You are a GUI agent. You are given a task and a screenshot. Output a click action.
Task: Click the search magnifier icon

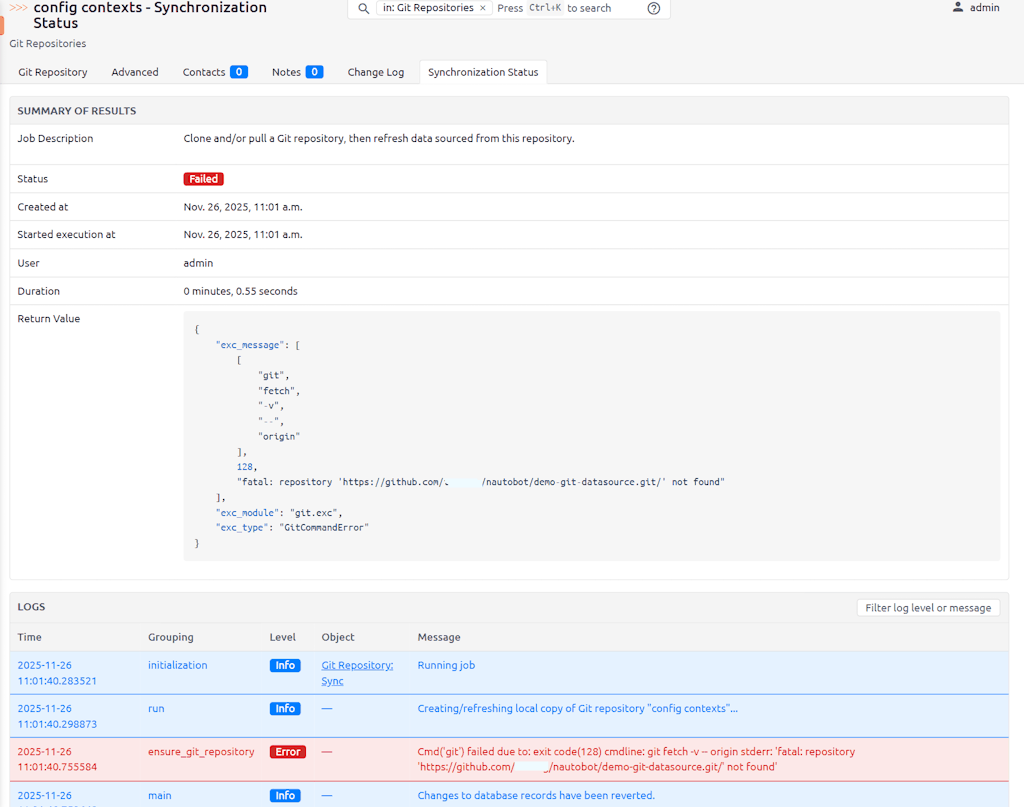(x=364, y=8)
